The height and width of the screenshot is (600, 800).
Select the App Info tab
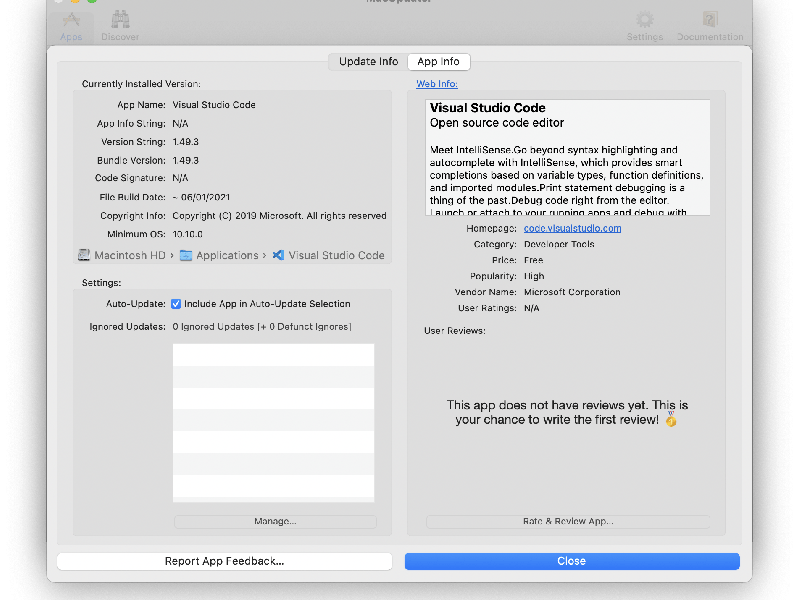438,62
